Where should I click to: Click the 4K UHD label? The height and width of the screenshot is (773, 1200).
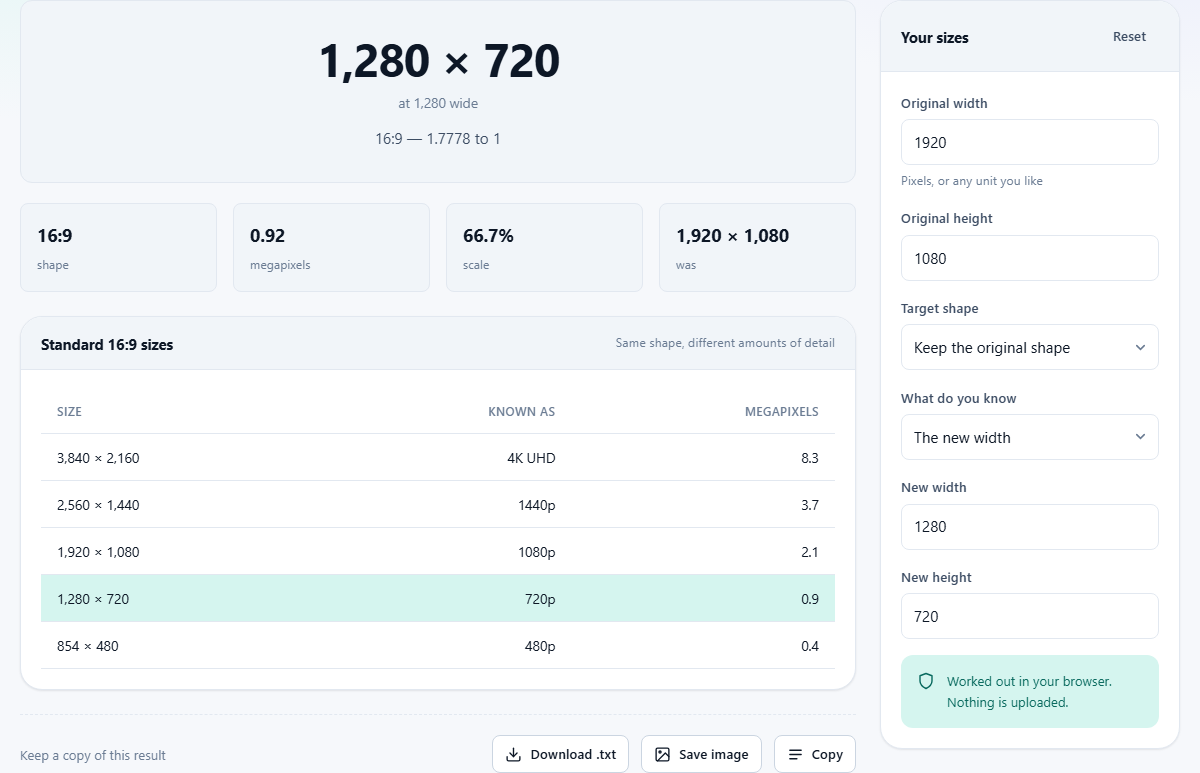tap(530, 458)
